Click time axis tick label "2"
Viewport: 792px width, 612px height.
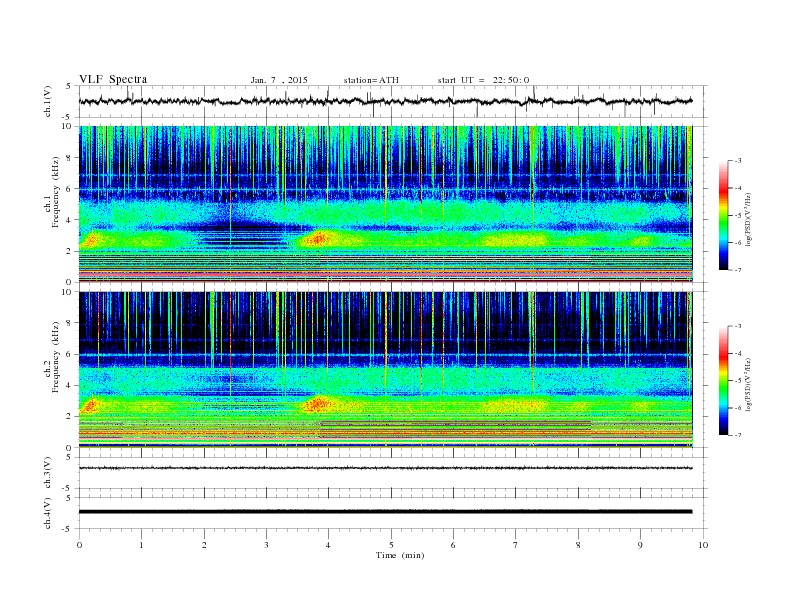pos(204,545)
